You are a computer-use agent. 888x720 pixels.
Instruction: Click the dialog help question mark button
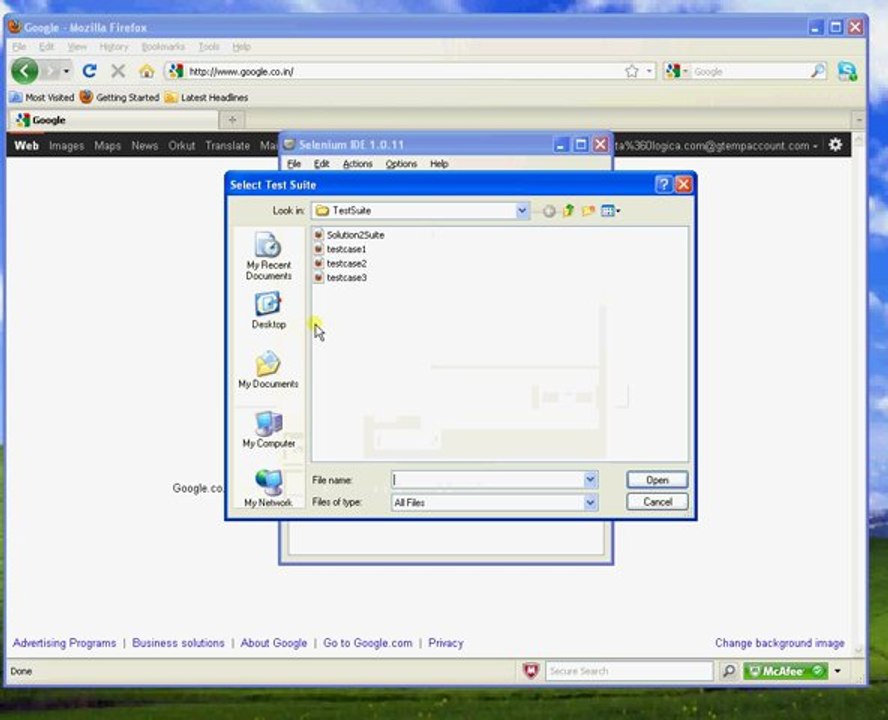click(x=663, y=184)
